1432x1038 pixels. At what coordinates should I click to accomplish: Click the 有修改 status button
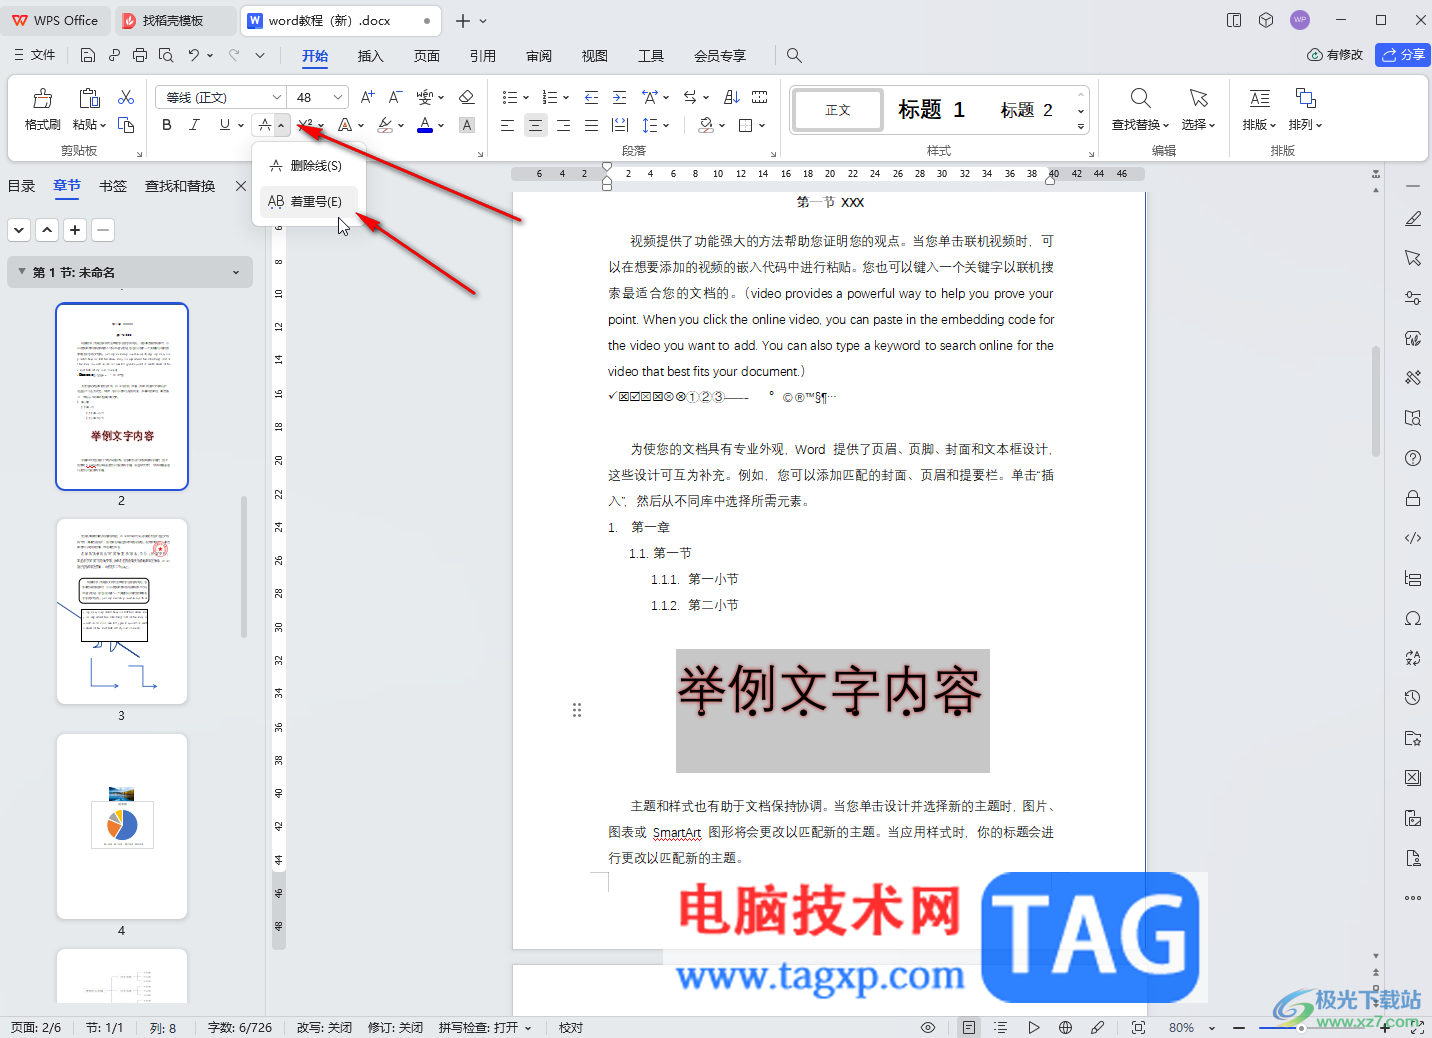[x=1335, y=55]
